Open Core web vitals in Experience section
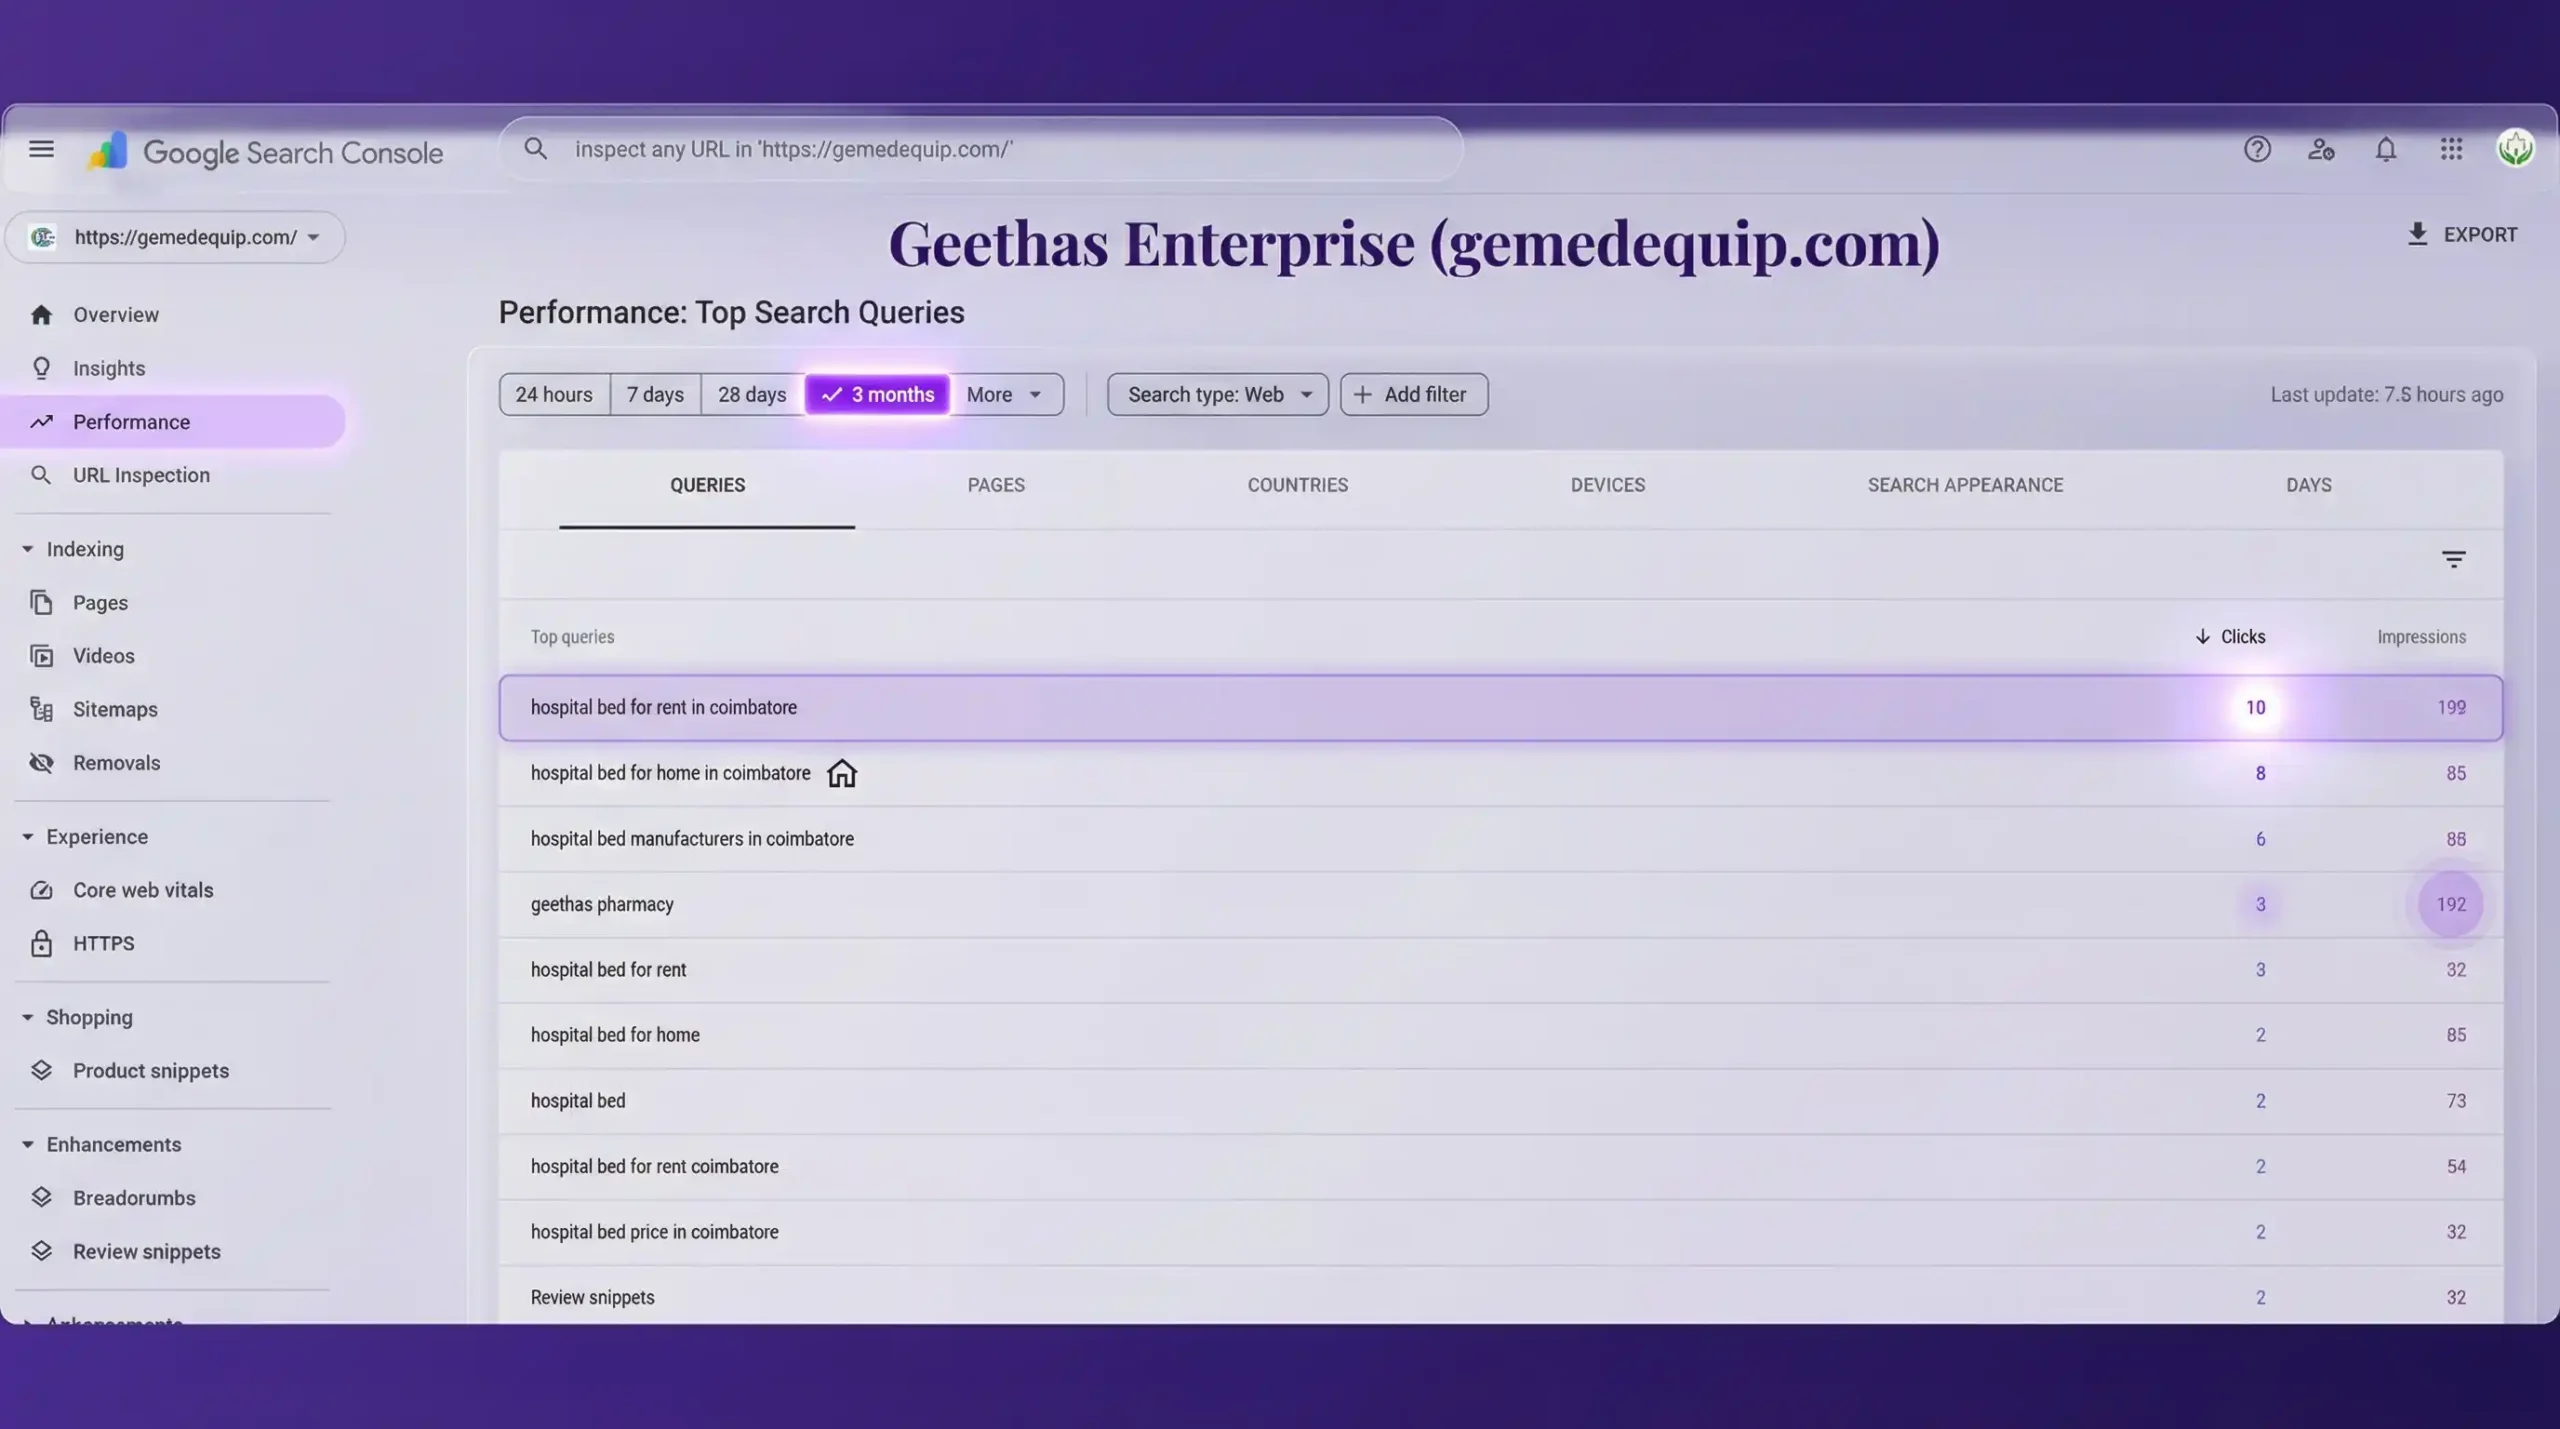 coord(143,889)
